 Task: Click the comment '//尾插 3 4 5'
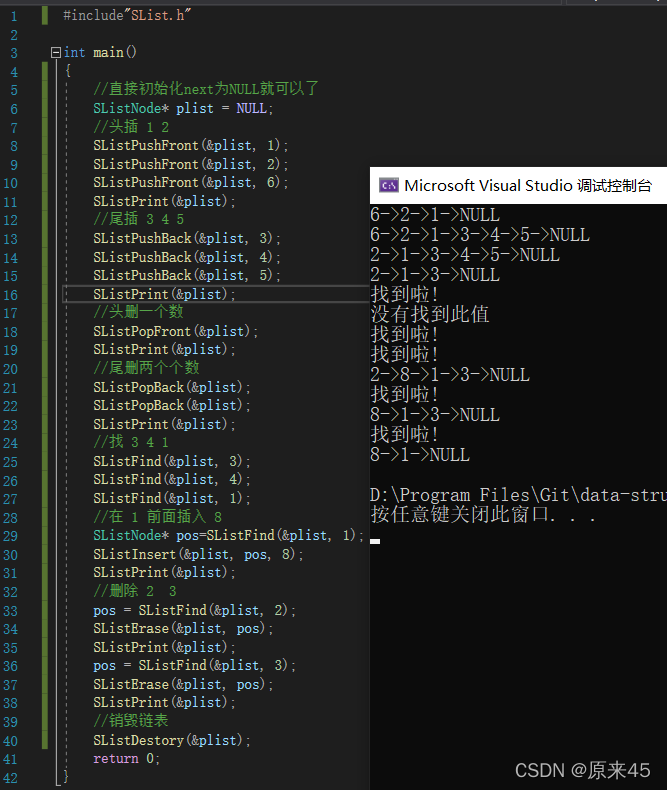click(139, 219)
